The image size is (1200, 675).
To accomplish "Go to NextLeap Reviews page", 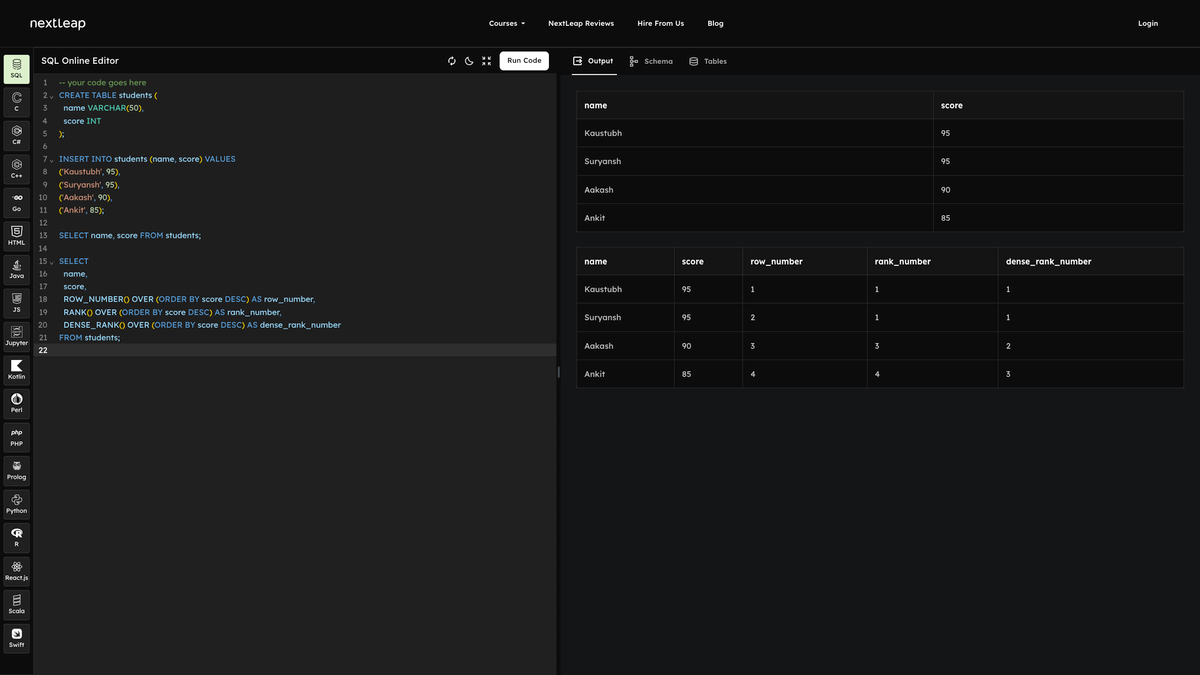I will 581,23.
